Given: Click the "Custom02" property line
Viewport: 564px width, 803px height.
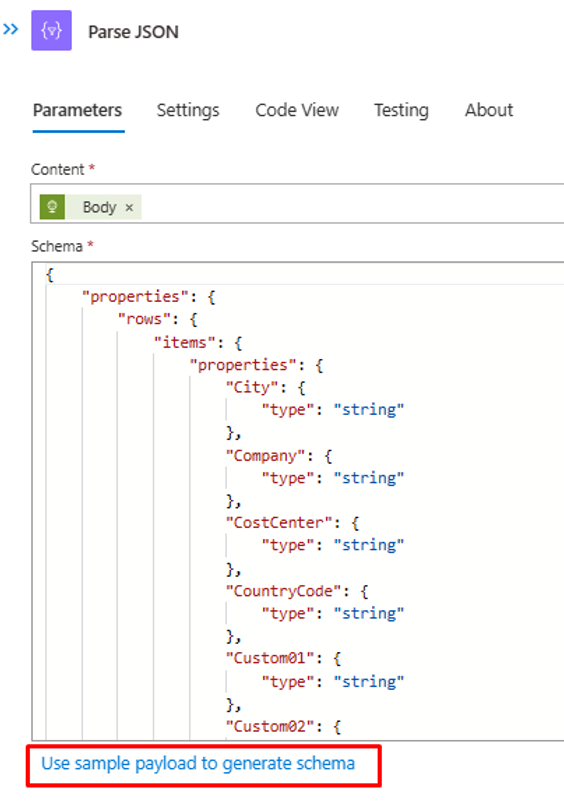Looking at the screenshot, I should pos(283,726).
